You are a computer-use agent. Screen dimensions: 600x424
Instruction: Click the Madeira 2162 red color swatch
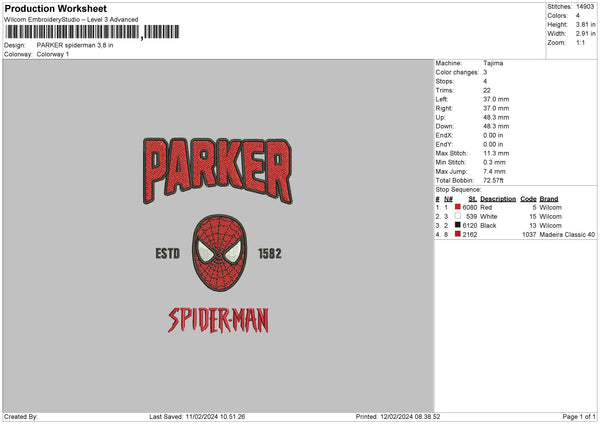(x=457, y=234)
